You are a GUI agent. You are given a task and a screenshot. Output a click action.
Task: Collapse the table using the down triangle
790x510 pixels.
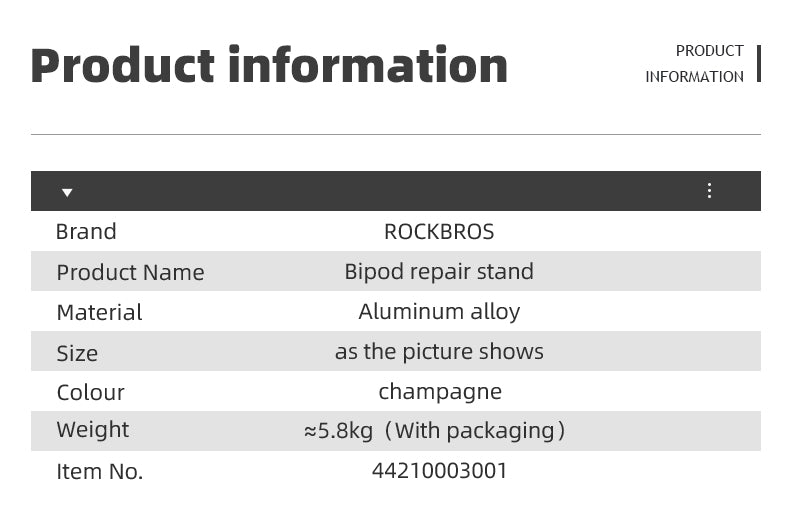[x=67, y=192]
